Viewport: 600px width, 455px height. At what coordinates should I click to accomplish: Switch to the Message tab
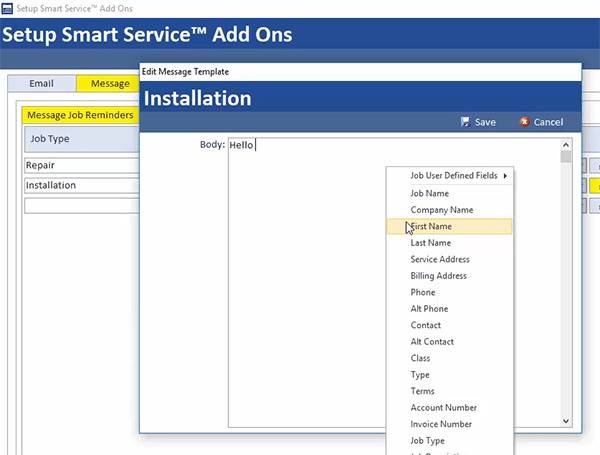pyautogui.click(x=108, y=83)
